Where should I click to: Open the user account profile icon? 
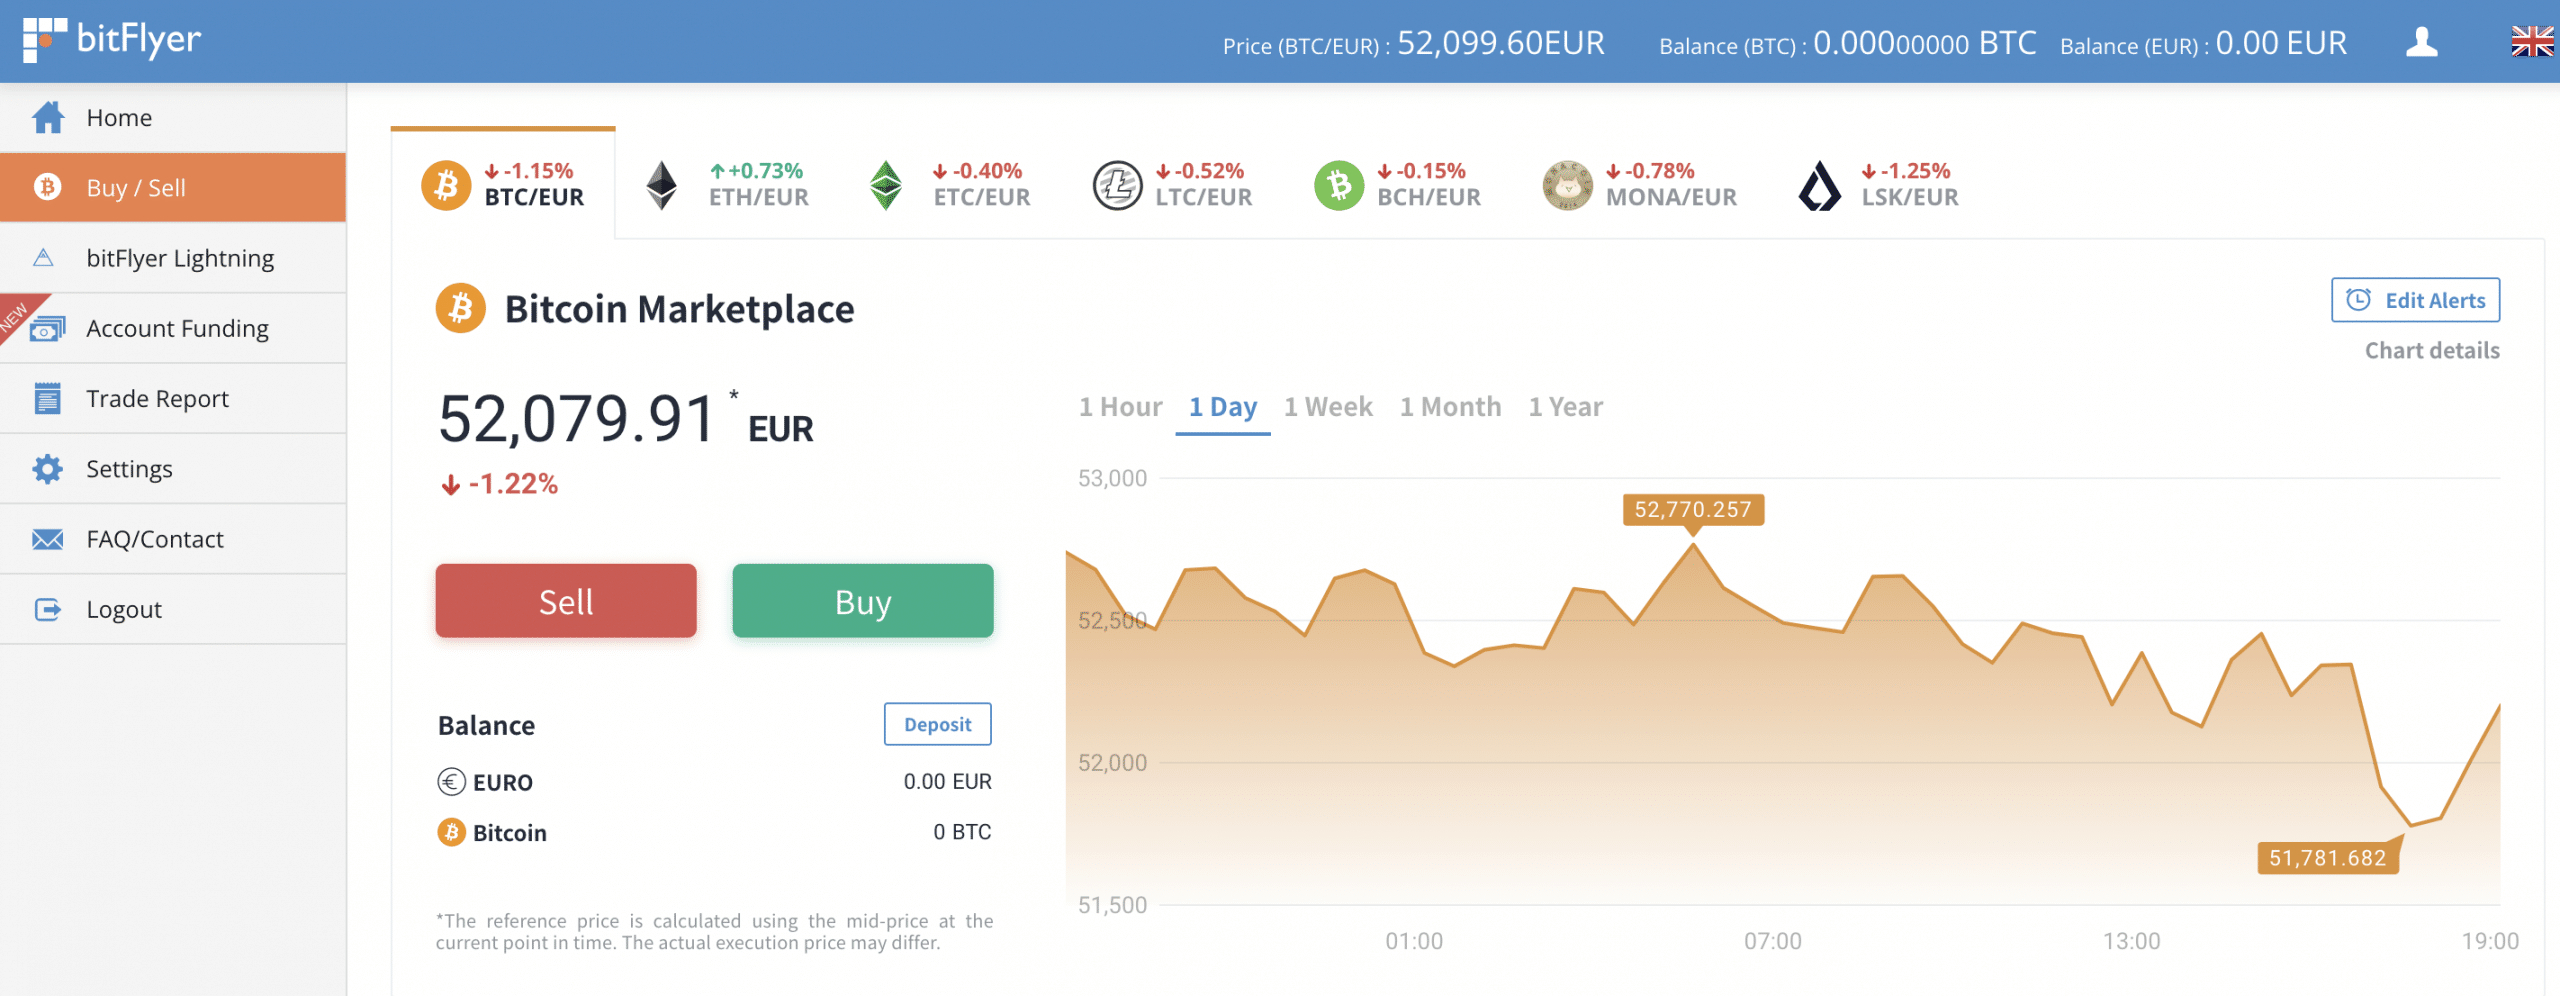2421,42
